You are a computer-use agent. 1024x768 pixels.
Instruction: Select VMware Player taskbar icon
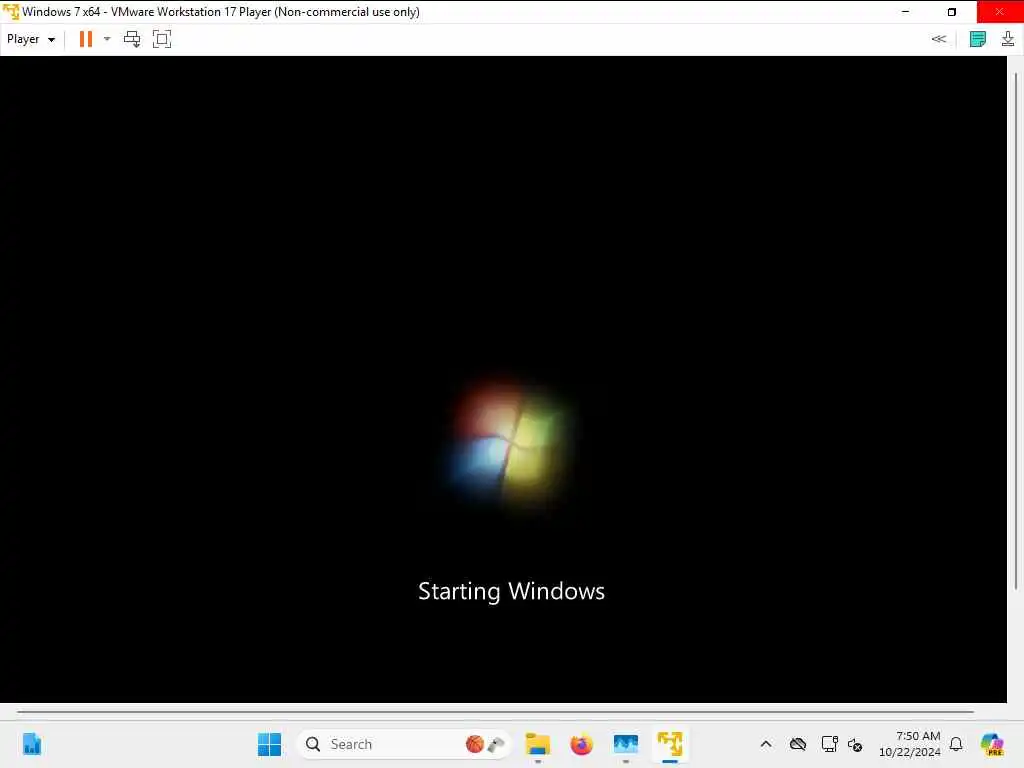tap(670, 744)
